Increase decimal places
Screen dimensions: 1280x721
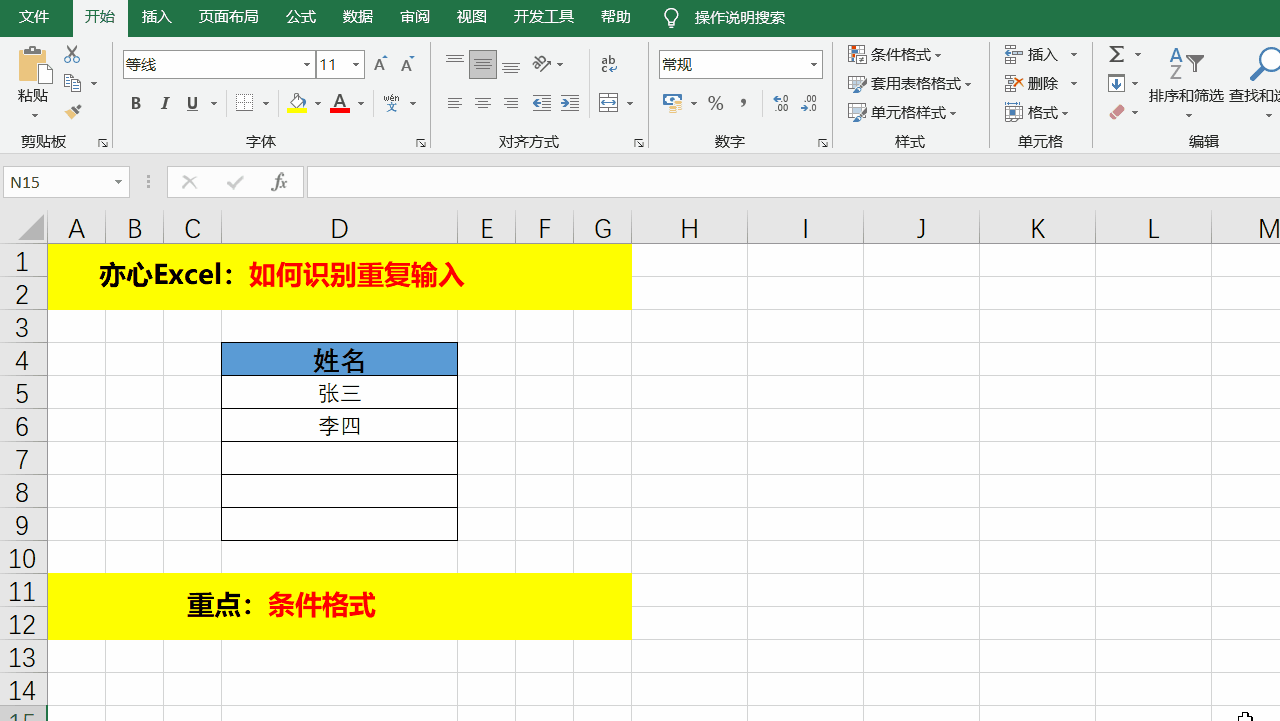tap(781, 103)
